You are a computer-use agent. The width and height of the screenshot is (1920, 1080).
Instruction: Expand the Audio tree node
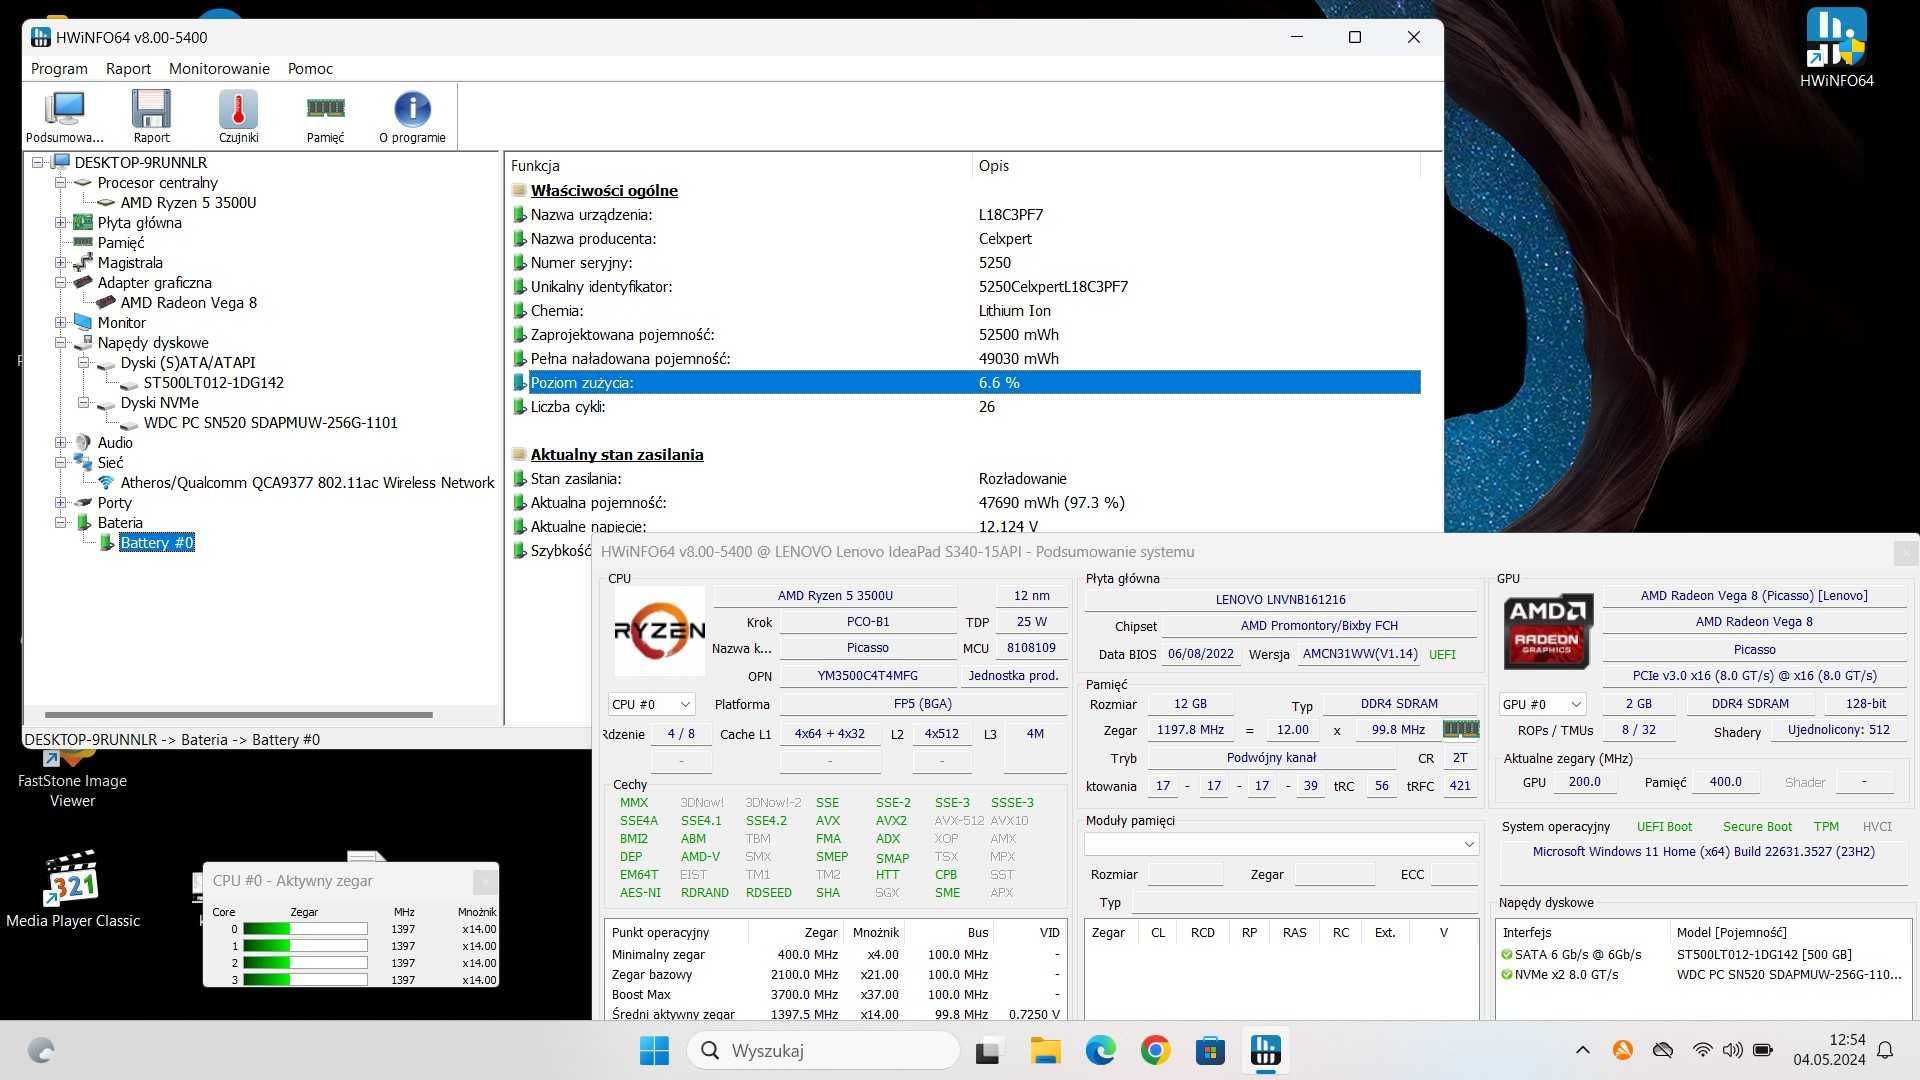pyautogui.click(x=61, y=442)
